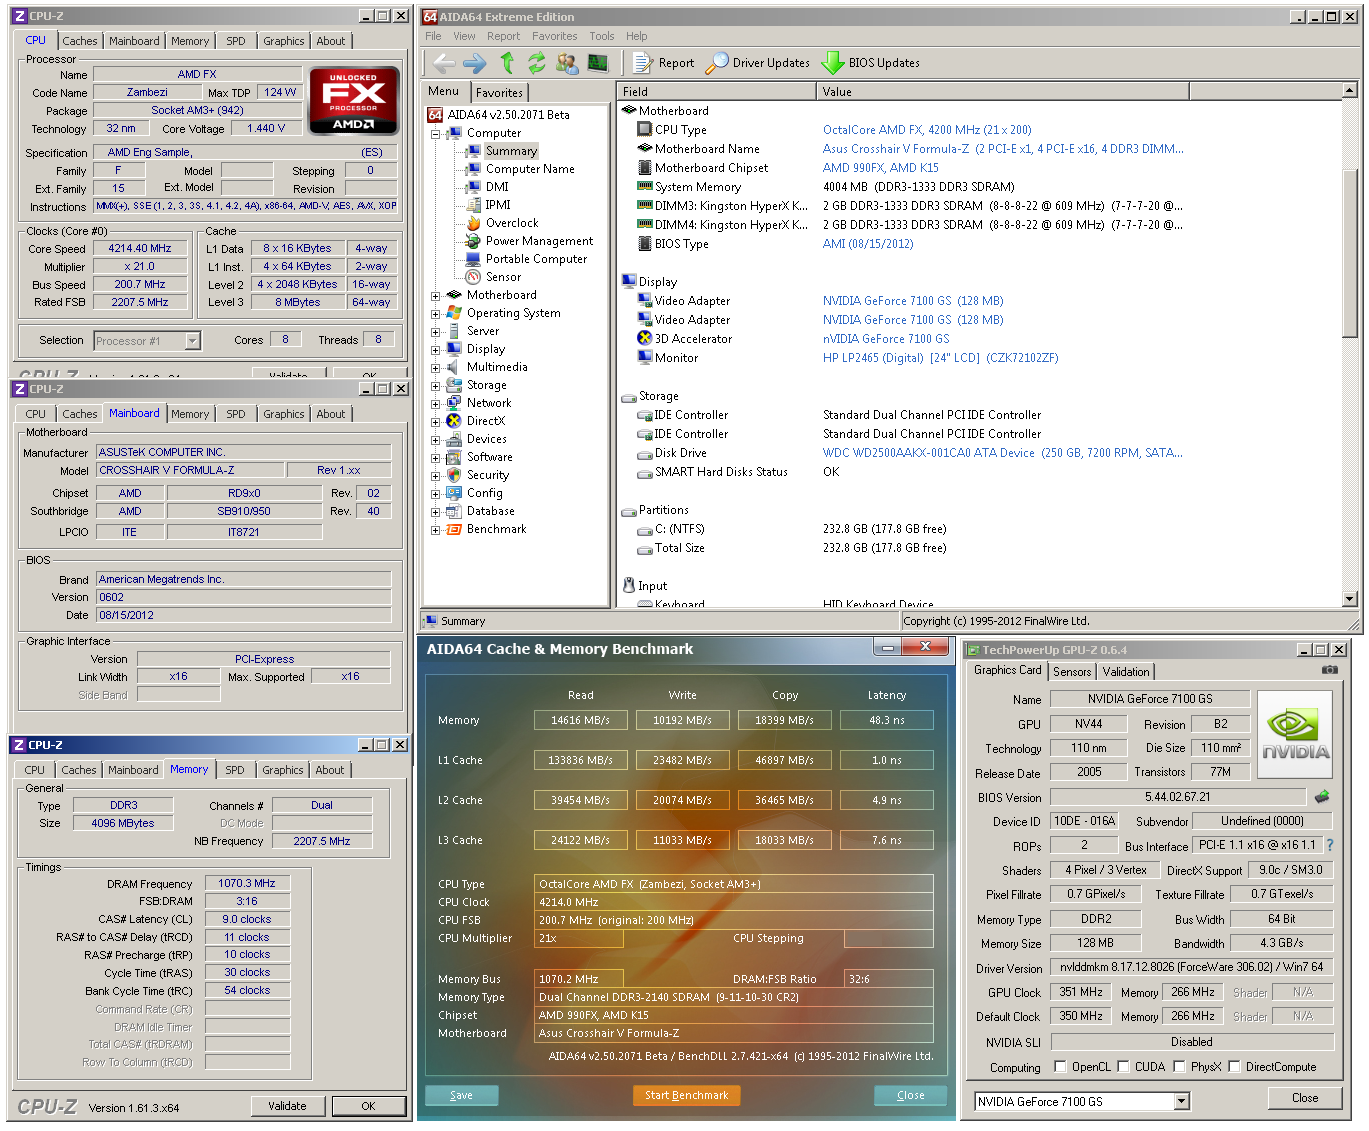Go back with AIDA64 left arrow
Viewport: 1369px width, 1131px height.
tap(444, 63)
